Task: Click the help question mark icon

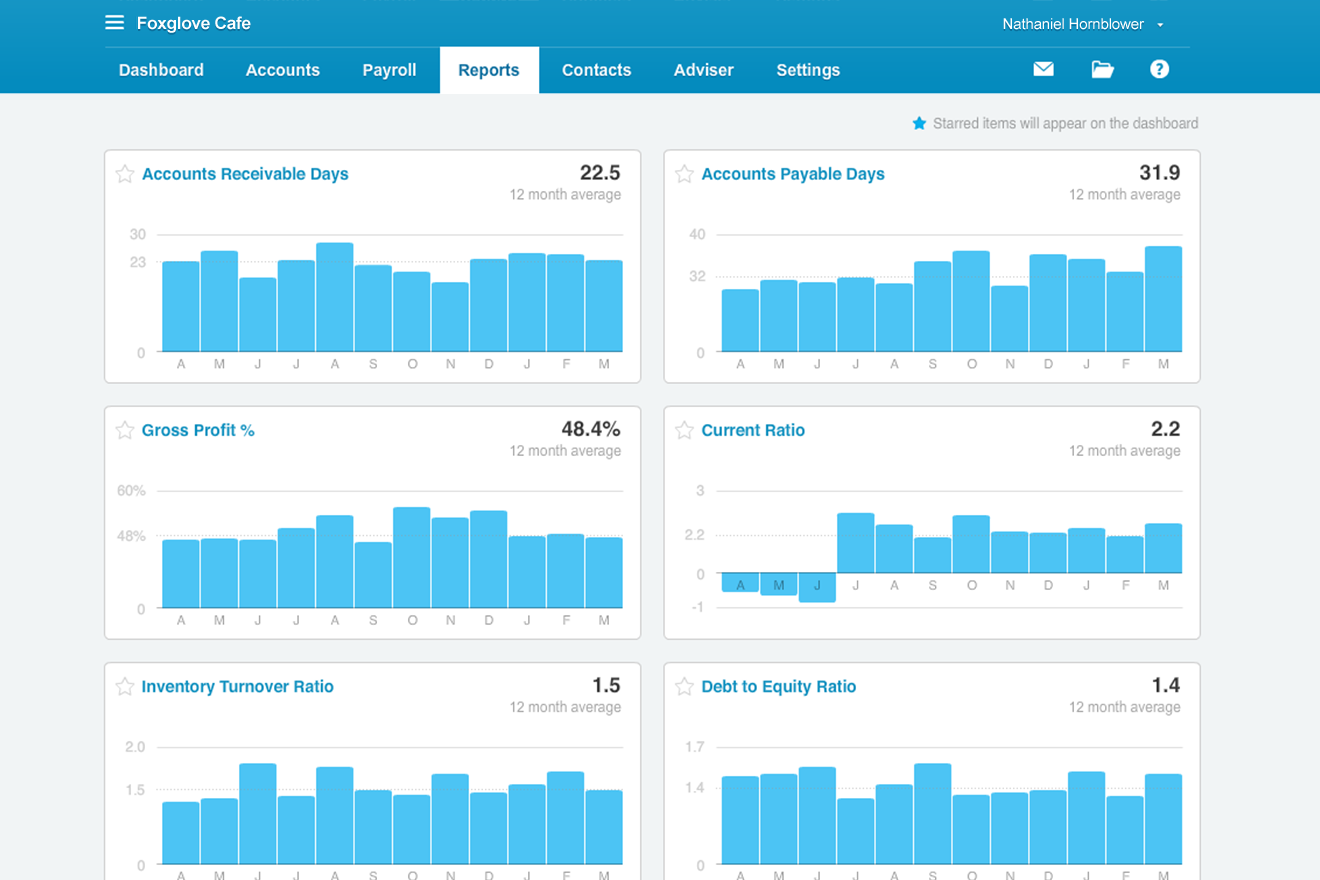Action: [1159, 69]
